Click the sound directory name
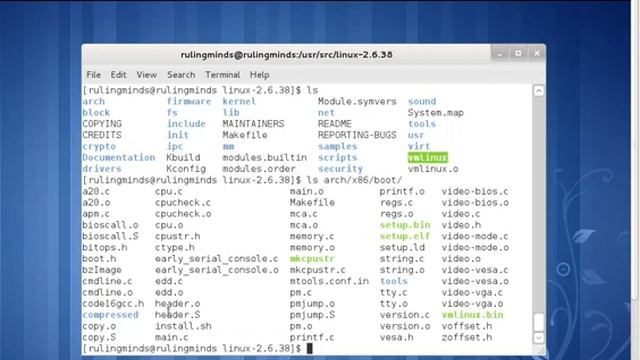Viewport: 640px width, 360px height. [x=422, y=101]
